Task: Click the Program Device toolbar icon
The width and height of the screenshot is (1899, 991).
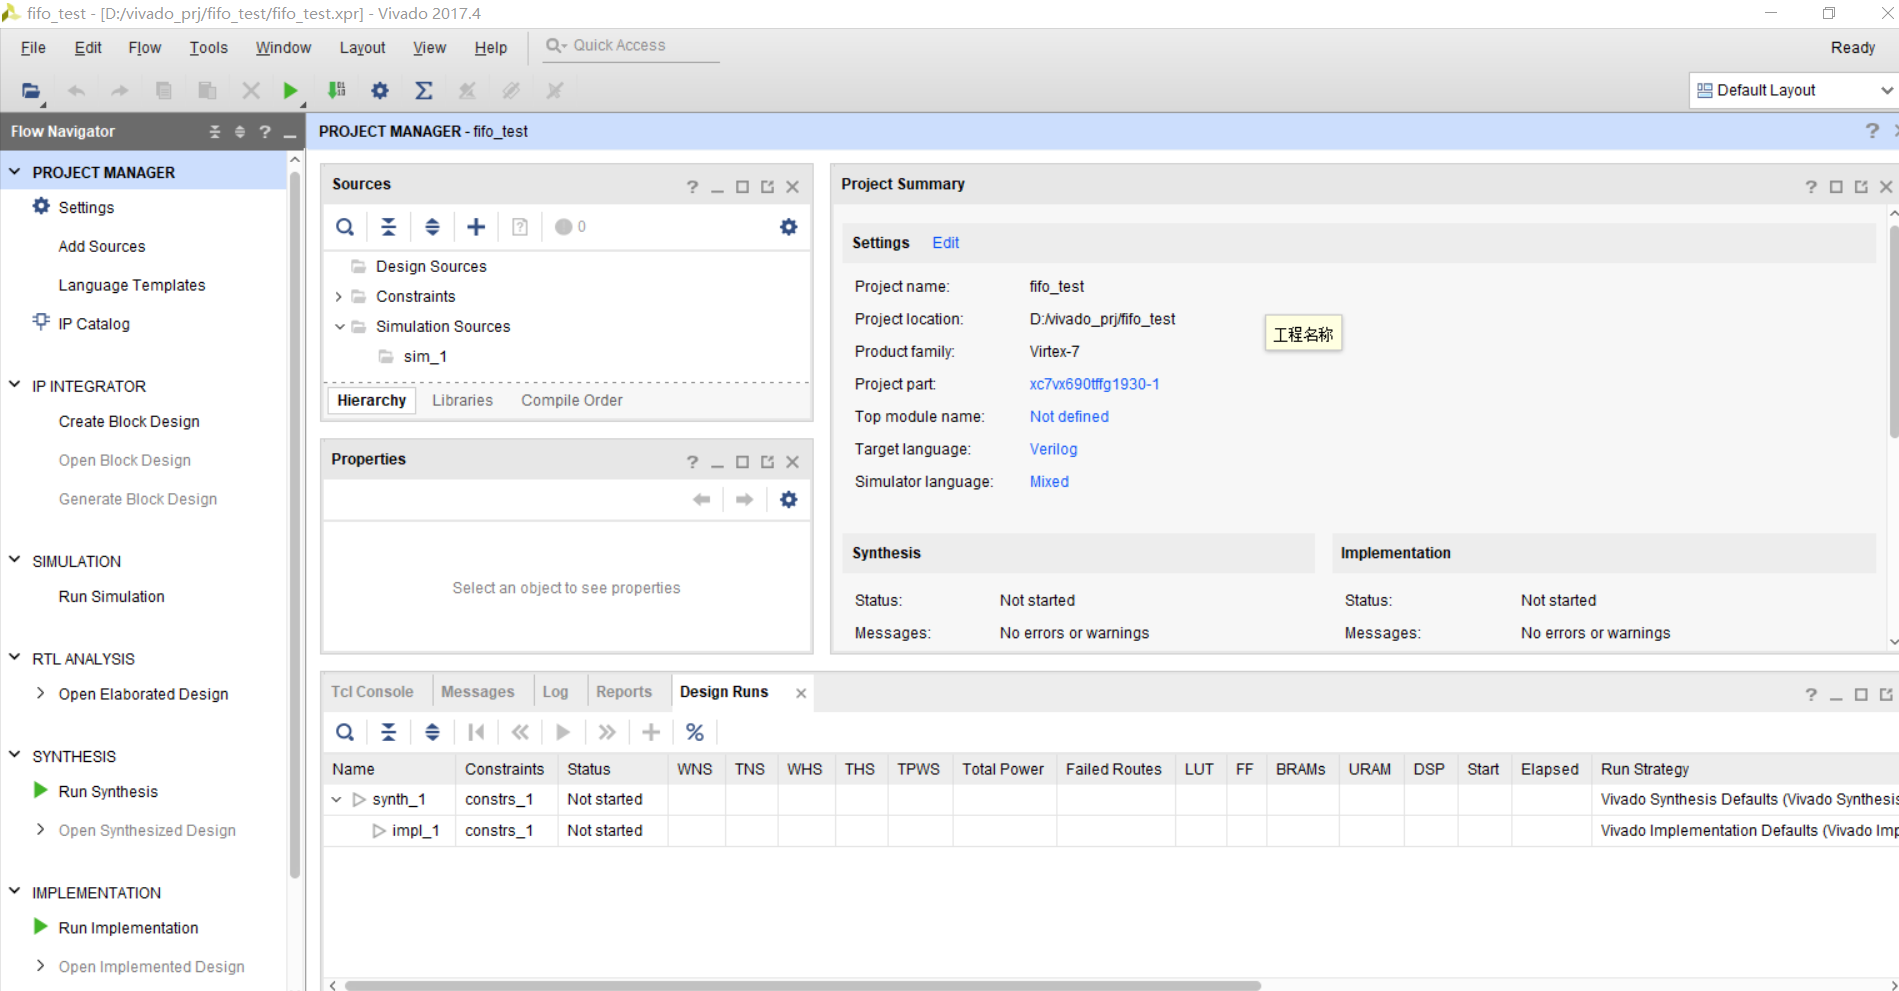Action: click(337, 90)
